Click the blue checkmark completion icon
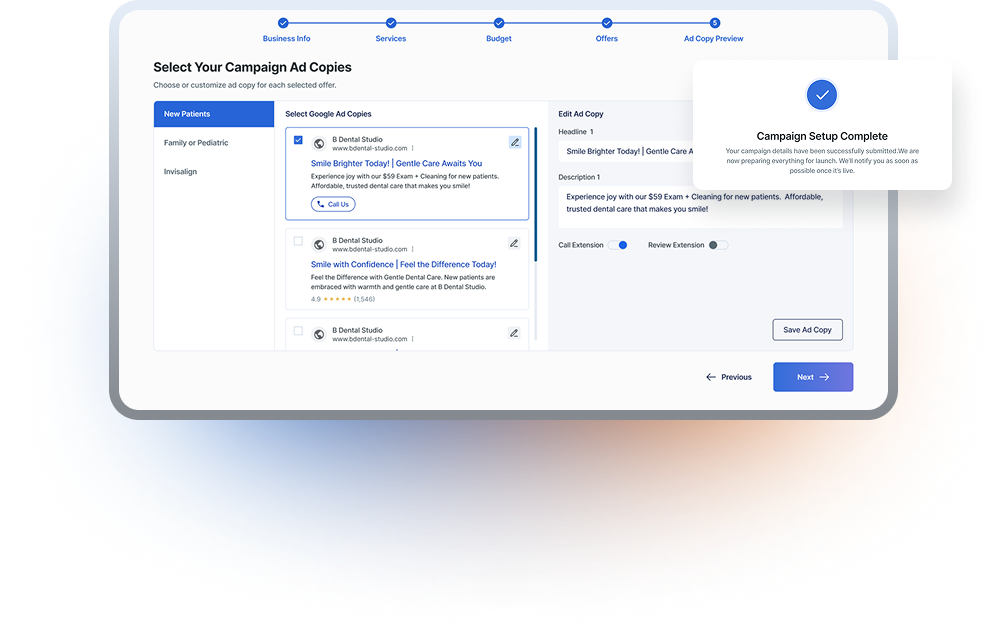Image resolution: width=1007 pixels, height=637 pixels. [821, 95]
